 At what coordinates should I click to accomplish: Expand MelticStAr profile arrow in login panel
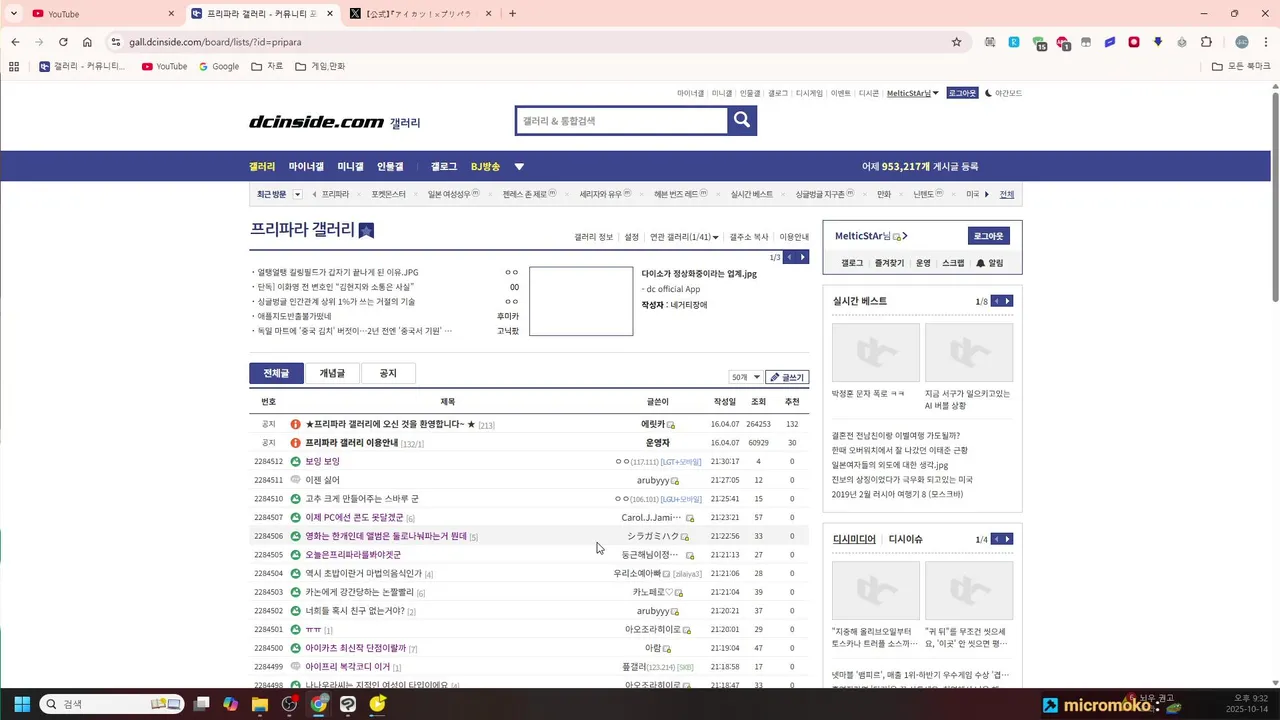coord(904,236)
